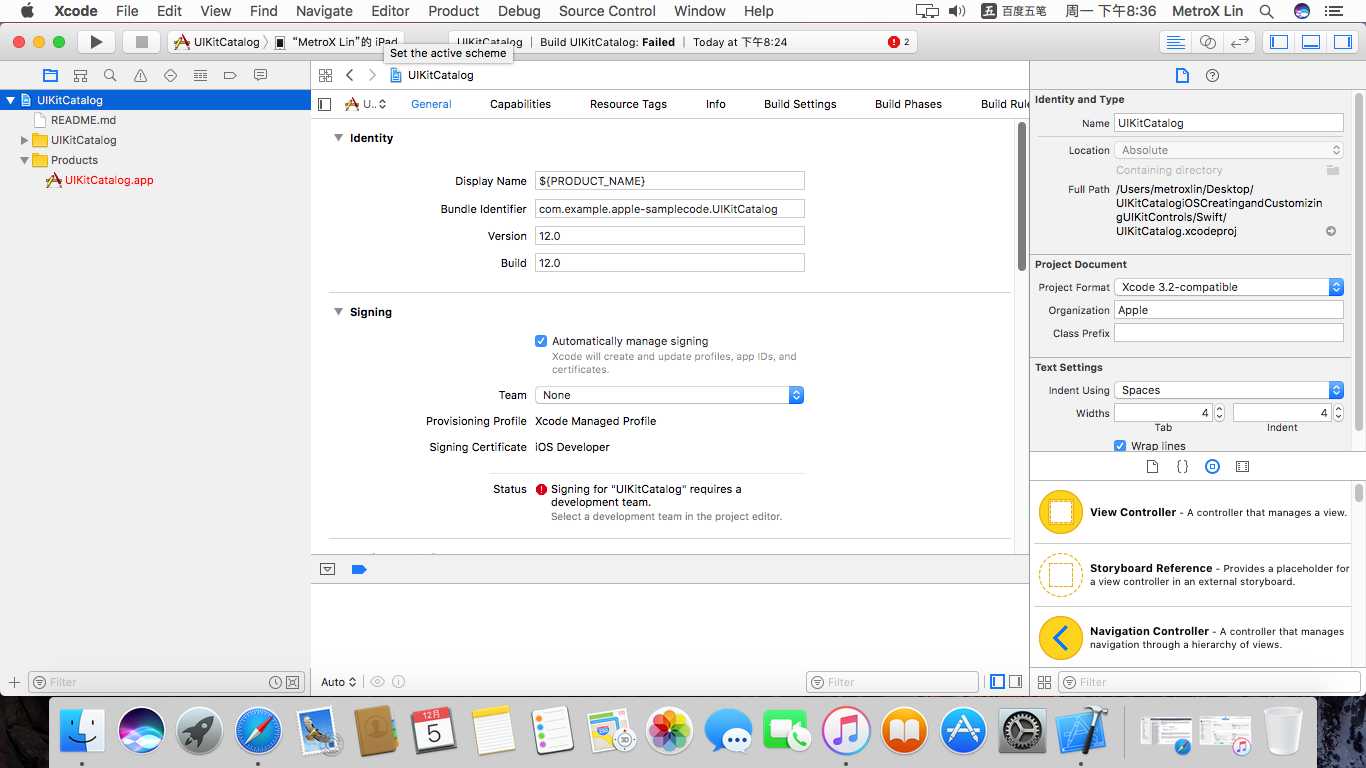Open the Indent Using dropdown

pyautogui.click(x=1229, y=390)
